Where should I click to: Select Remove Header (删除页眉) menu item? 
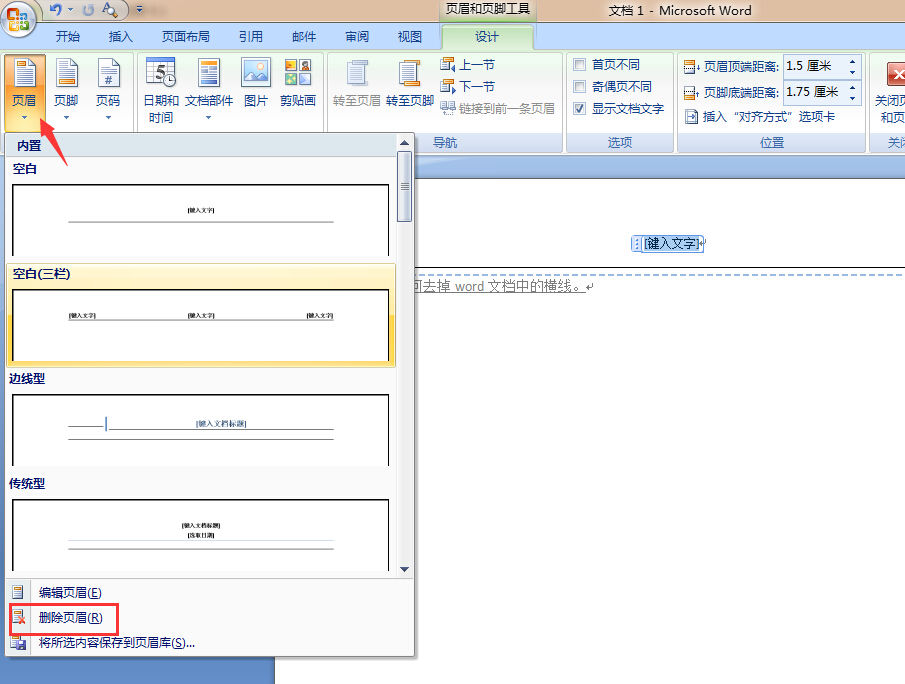tap(70, 618)
